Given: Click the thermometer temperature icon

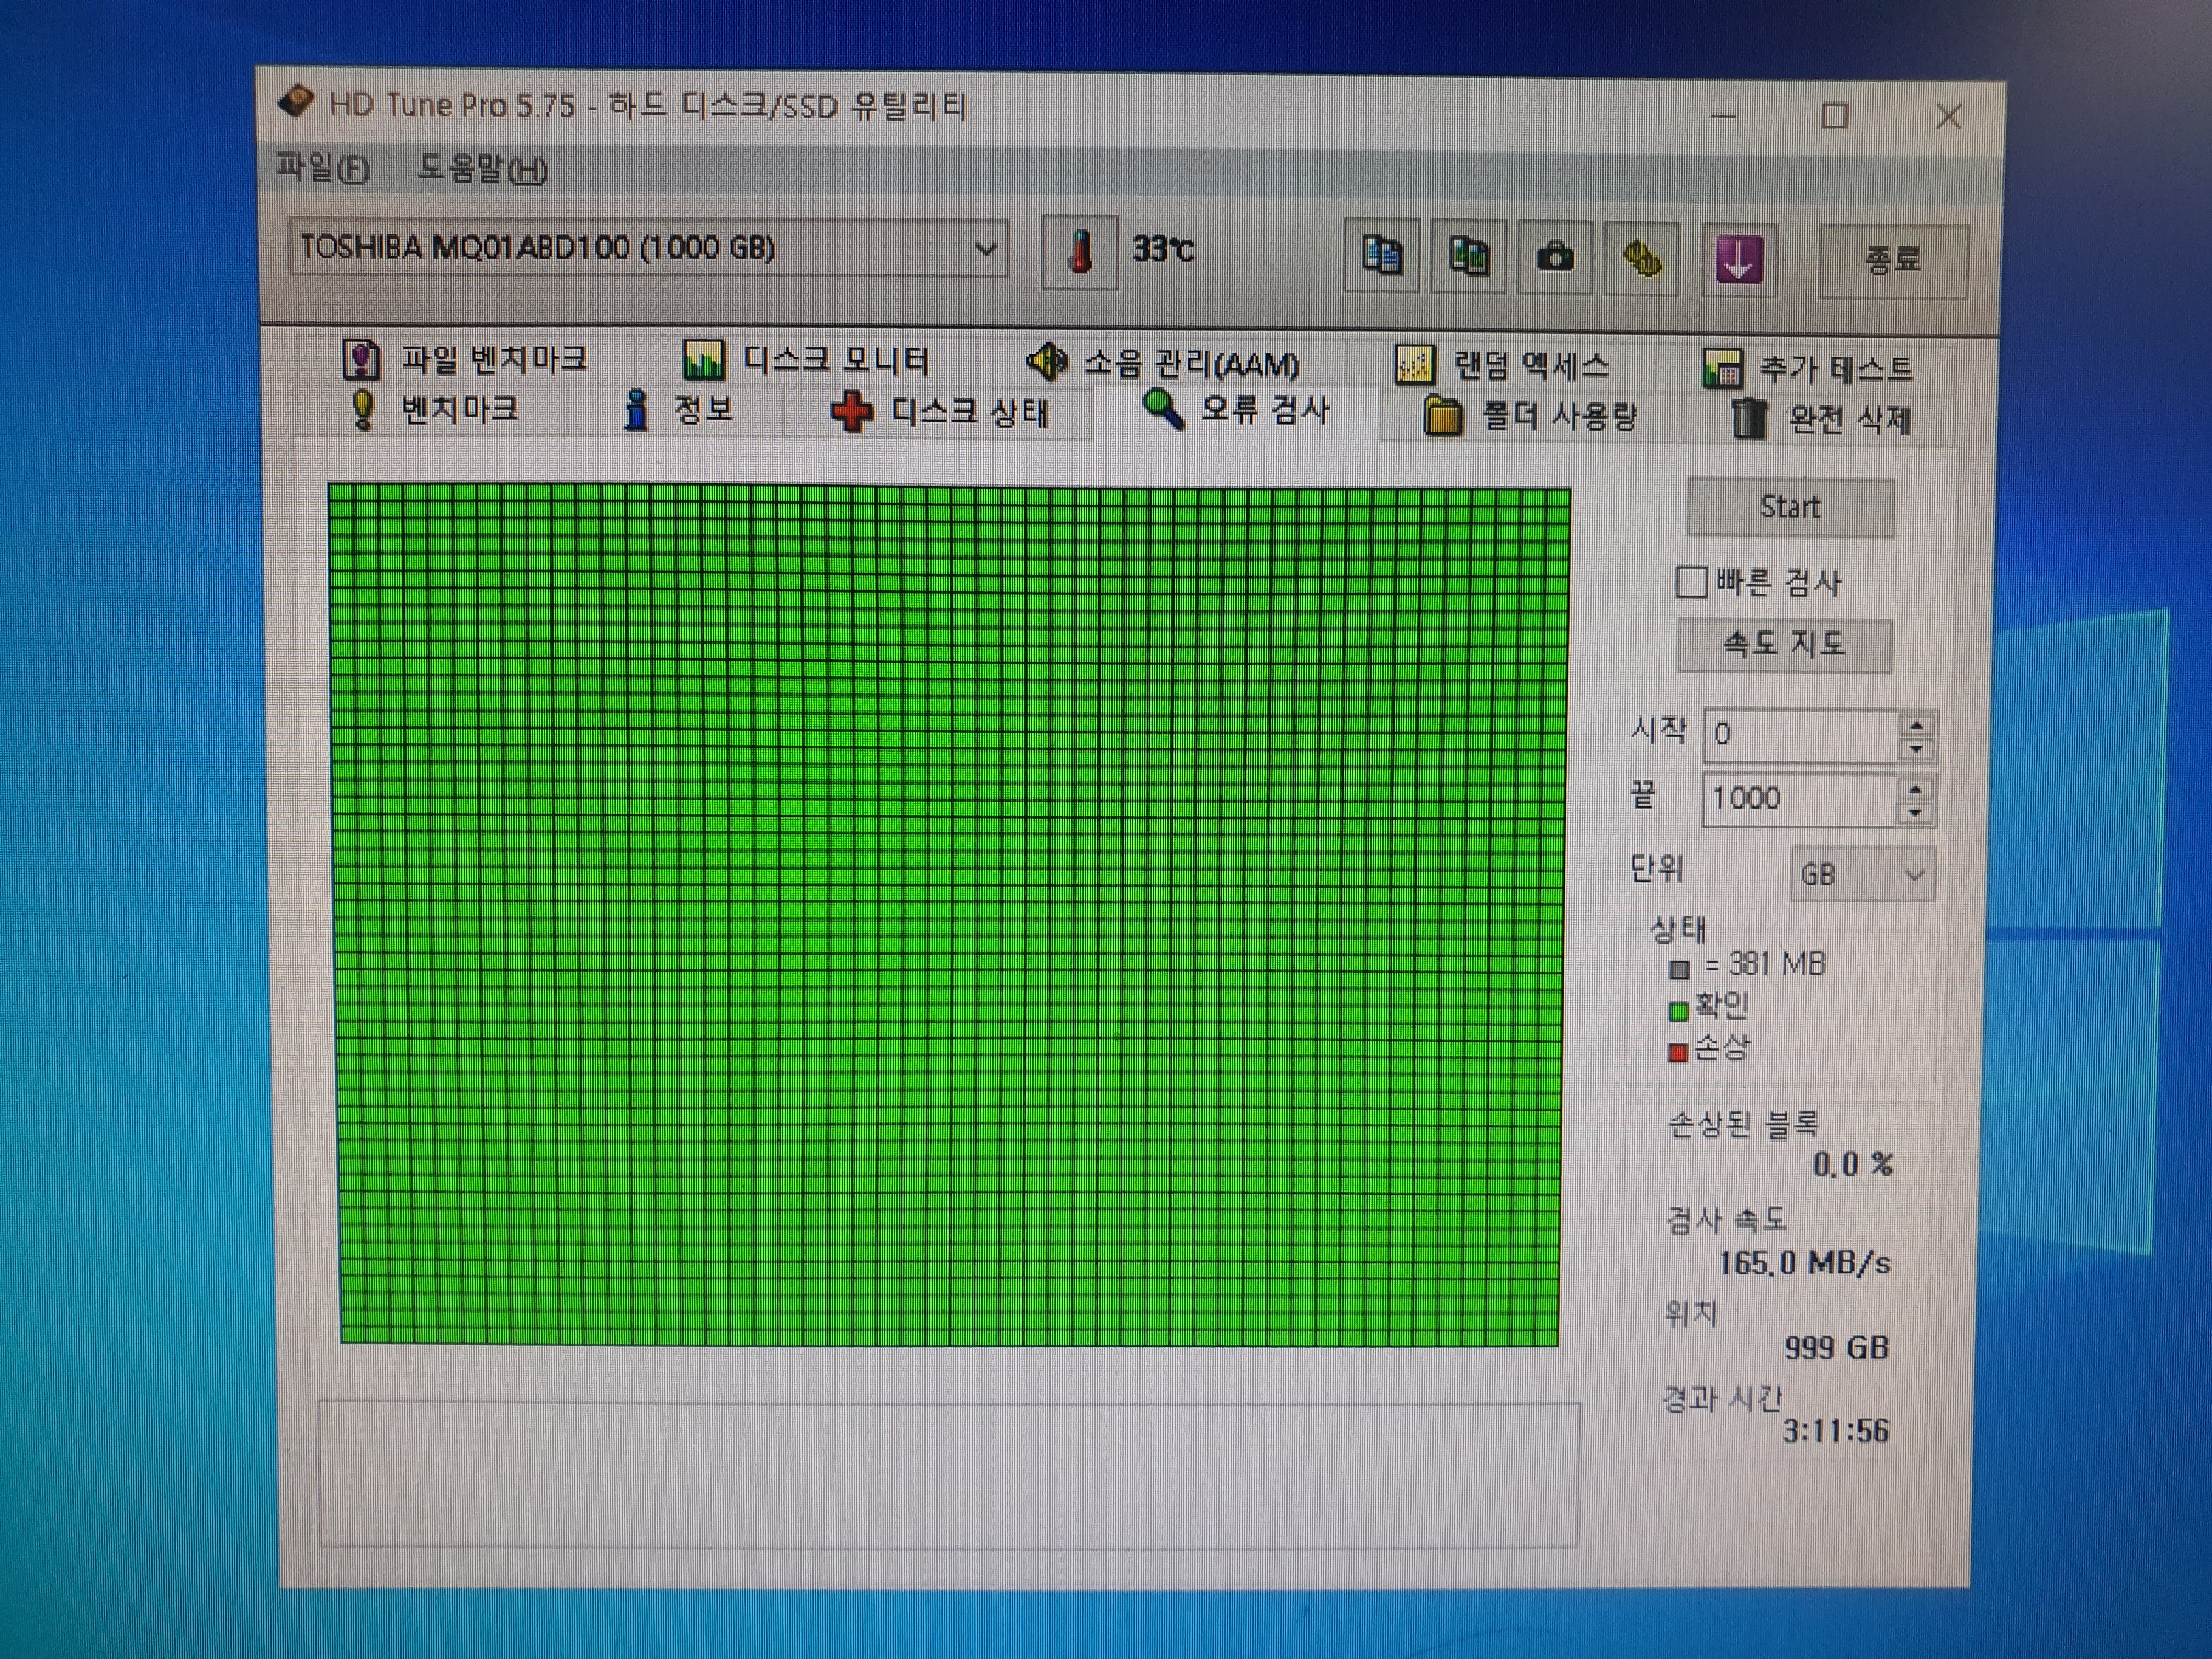Looking at the screenshot, I should (1079, 251).
